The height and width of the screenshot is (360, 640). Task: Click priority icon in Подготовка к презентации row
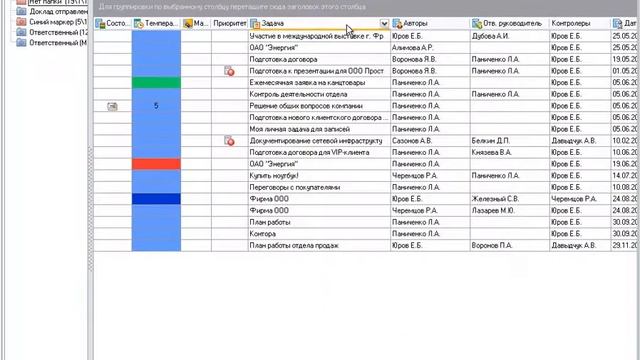(229, 71)
